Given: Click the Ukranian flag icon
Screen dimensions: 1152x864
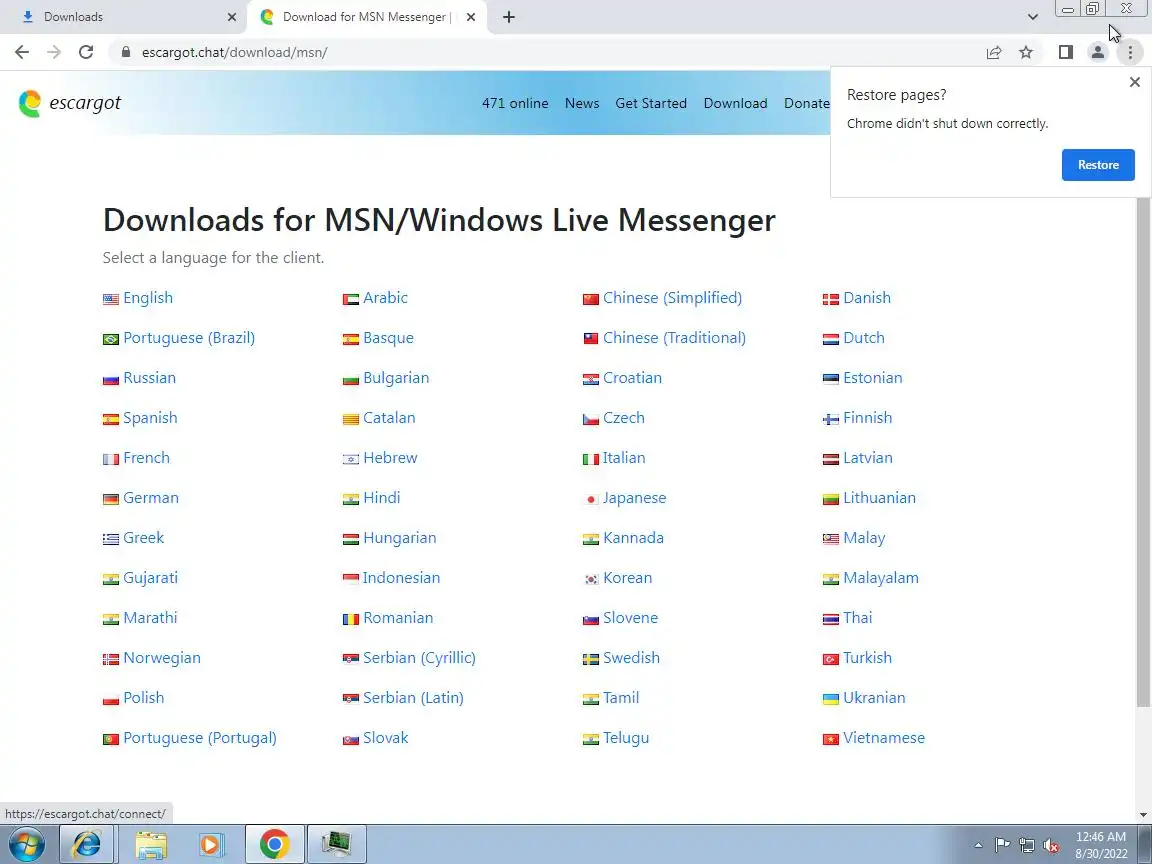Looking at the screenshot, I should click(x=831, y=699).
